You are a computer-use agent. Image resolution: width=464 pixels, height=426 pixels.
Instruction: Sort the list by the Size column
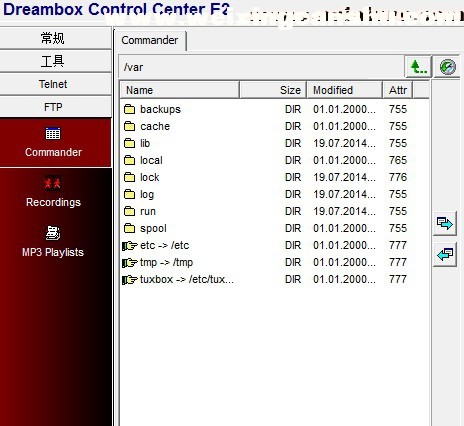pos(273,90)
